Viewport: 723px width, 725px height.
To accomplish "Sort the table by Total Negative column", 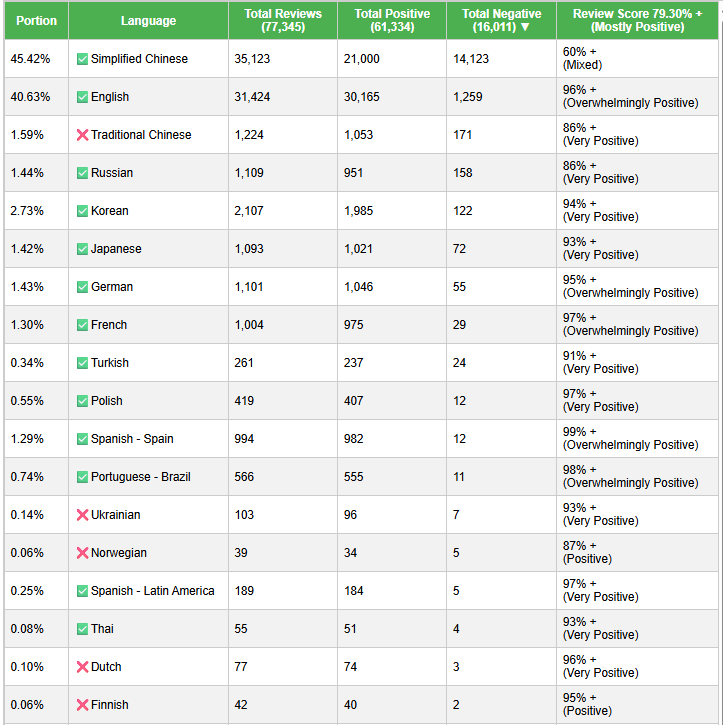I will [x=501, y=20].
